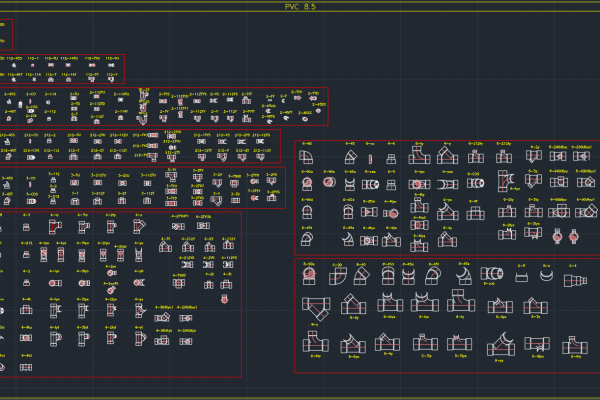The width and height of the screenshot is (600, 400).
Task: Click the PVC 8.5 title text
Action: click(x=299, y=6)
